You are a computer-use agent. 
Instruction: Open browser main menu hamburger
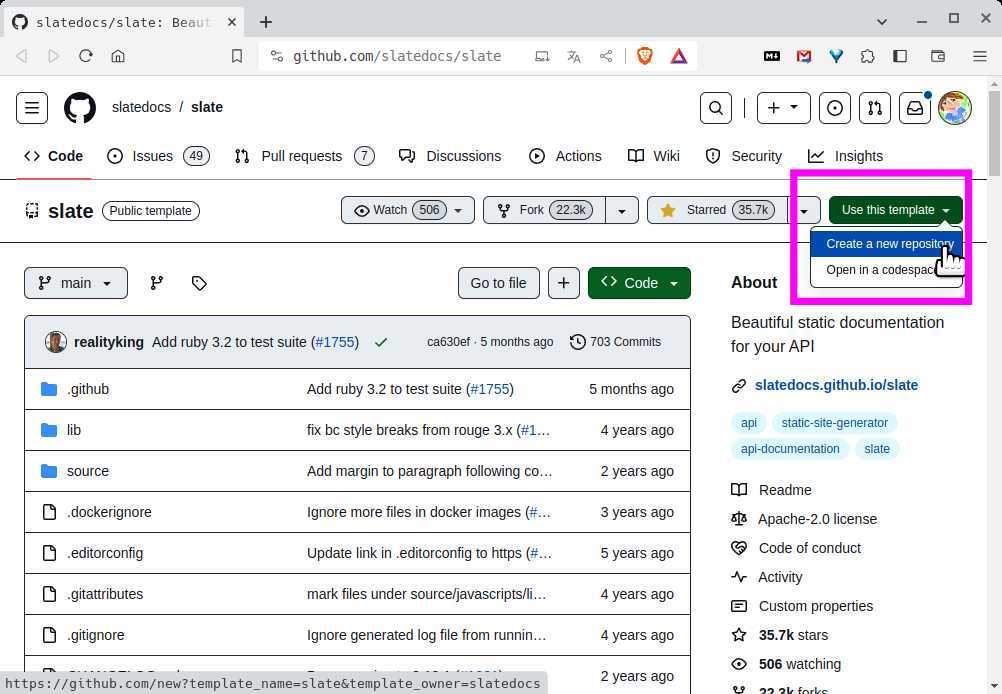tap(980, 56)
